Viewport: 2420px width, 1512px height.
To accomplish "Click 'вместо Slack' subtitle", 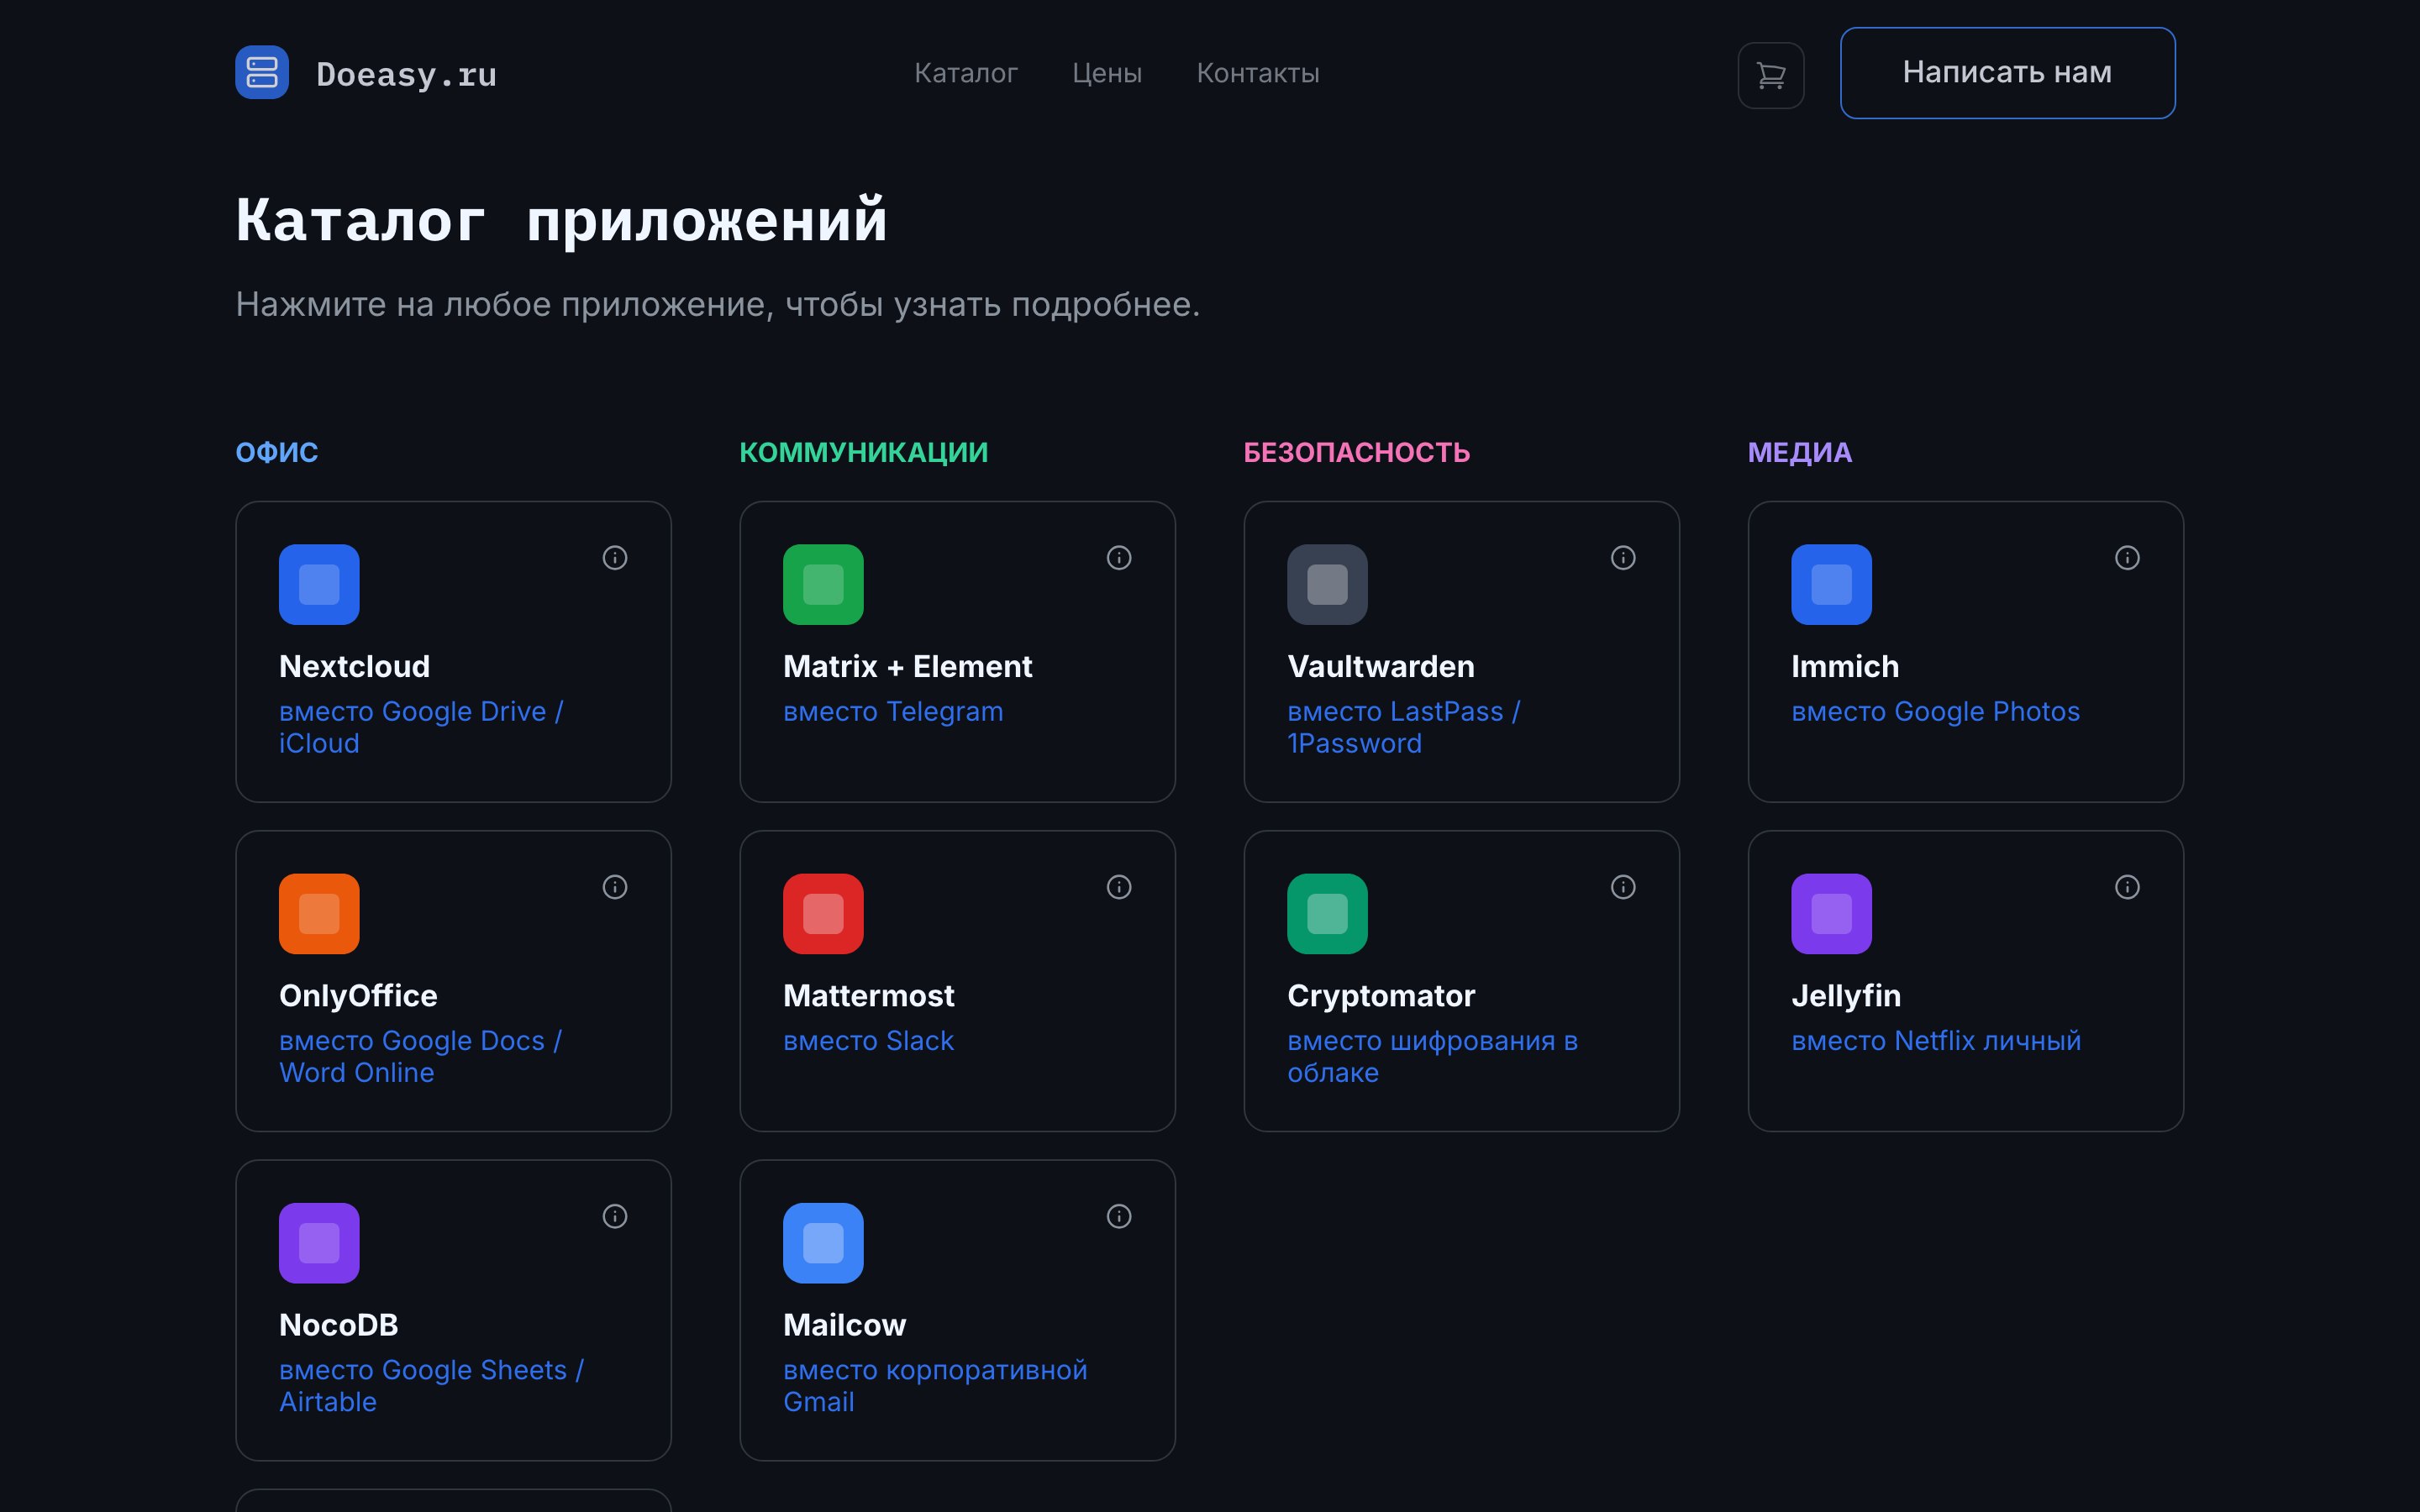I will point(868,1040).
